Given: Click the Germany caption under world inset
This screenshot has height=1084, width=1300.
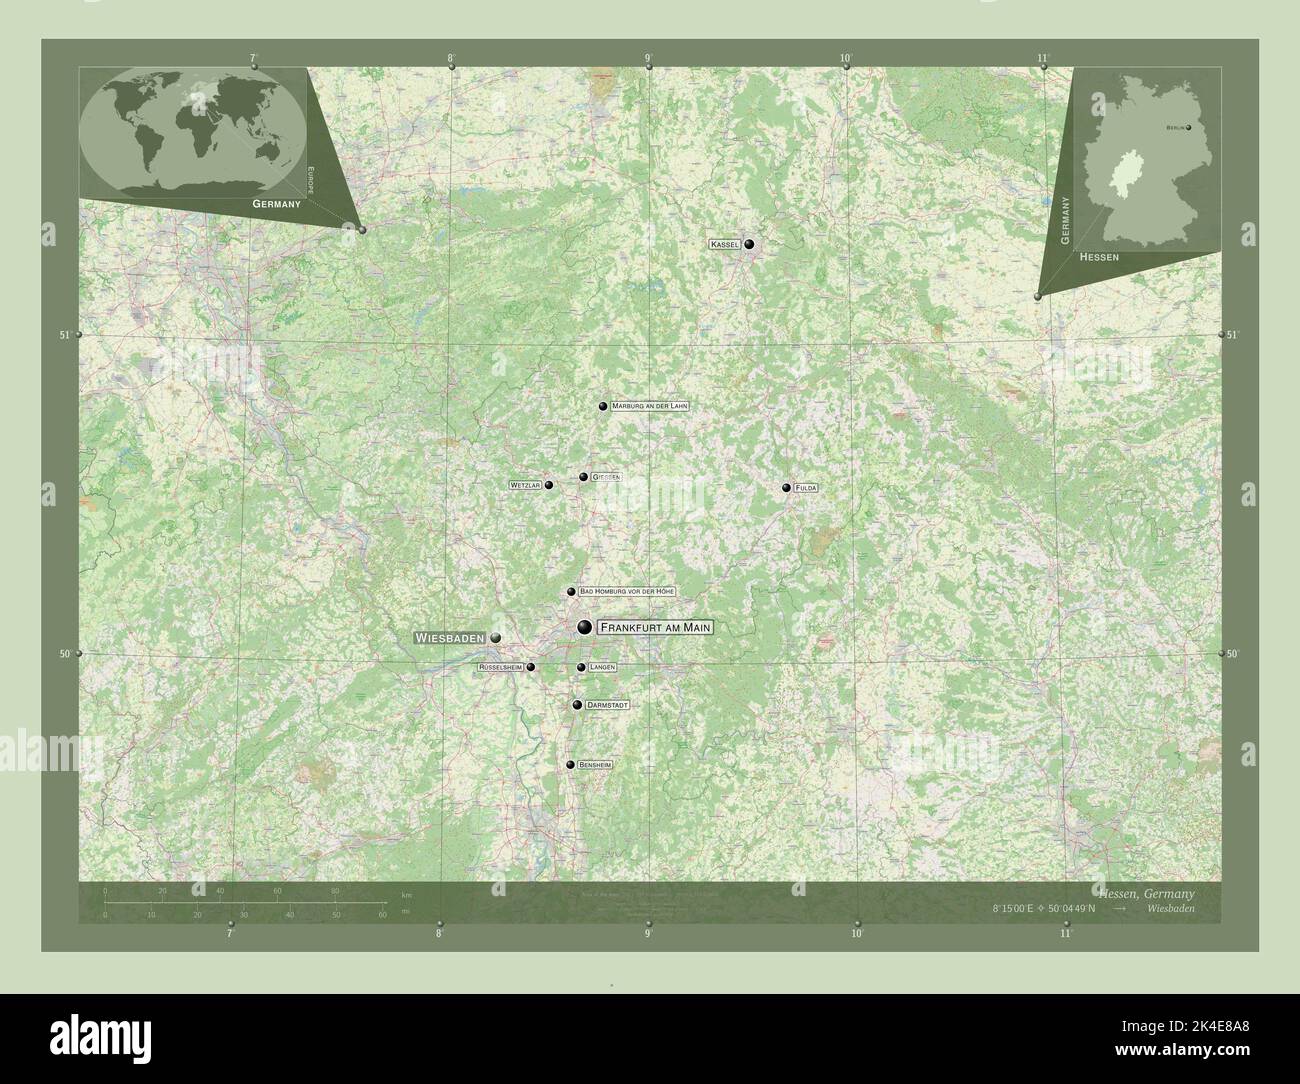Looking at the screenshot, I should 277,204.
